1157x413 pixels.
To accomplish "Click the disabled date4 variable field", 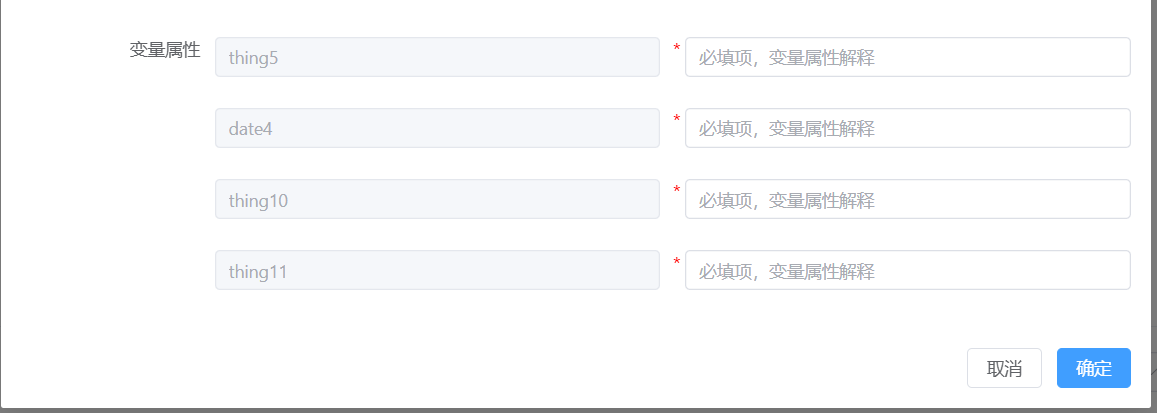I will click(438, 128).
